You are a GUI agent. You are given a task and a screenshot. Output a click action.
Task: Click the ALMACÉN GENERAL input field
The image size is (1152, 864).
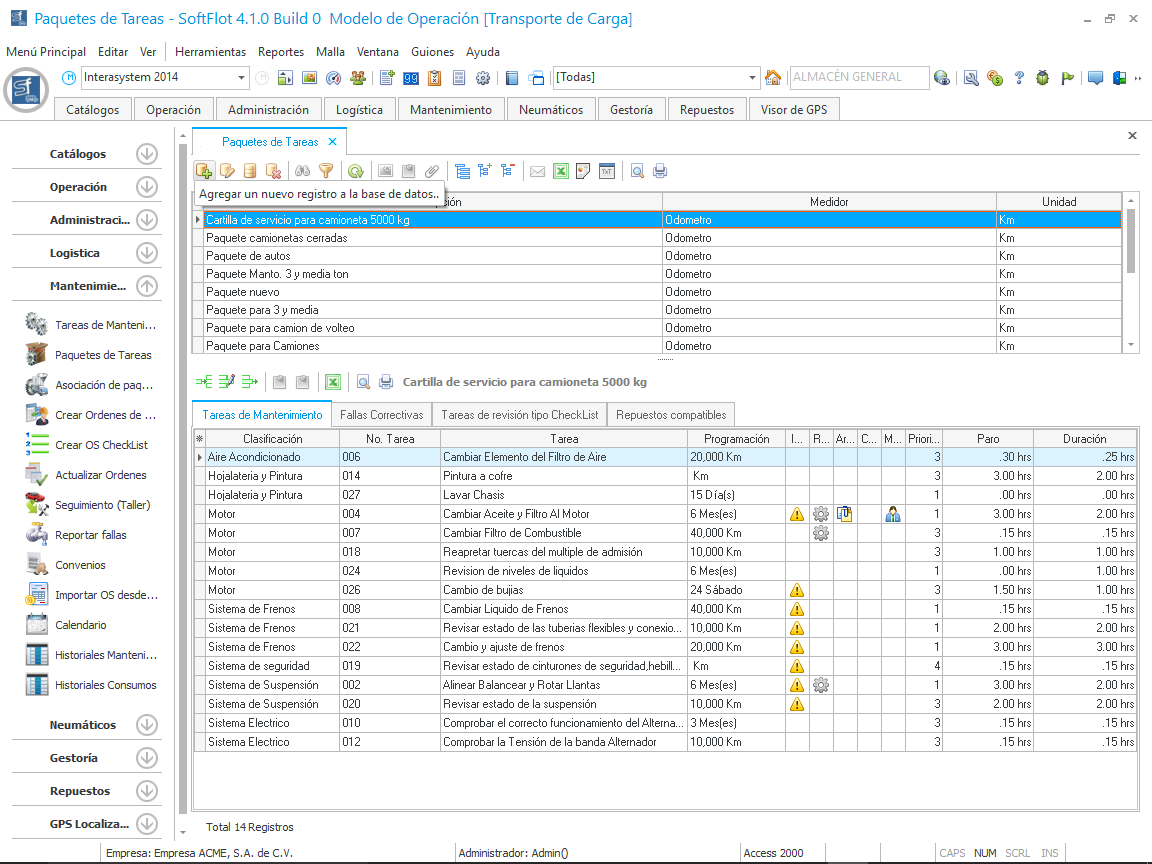click(x=856, y=78)
